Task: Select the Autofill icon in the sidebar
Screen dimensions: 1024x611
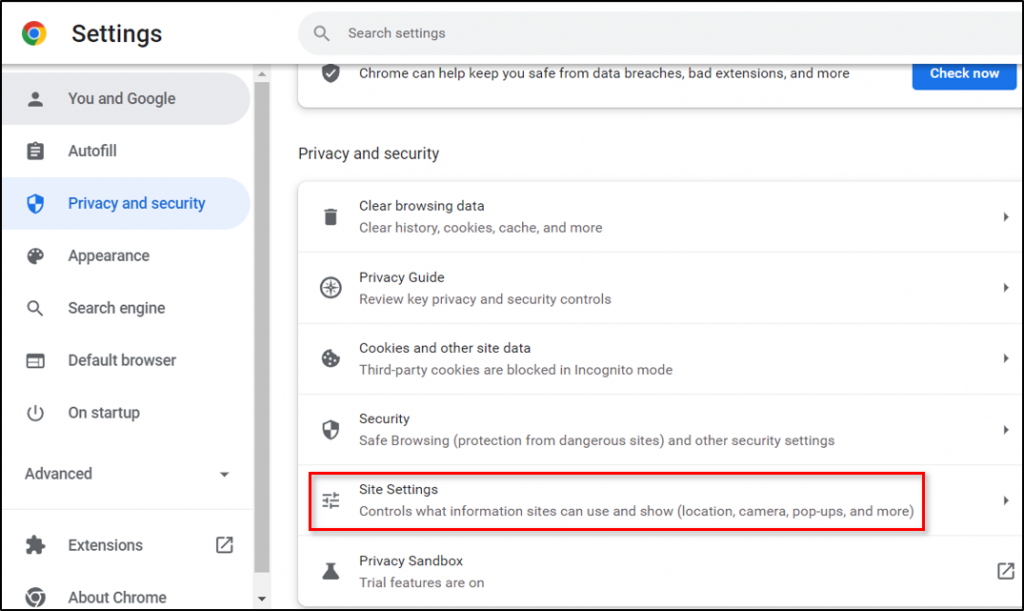Action: (x=36, y=150)
